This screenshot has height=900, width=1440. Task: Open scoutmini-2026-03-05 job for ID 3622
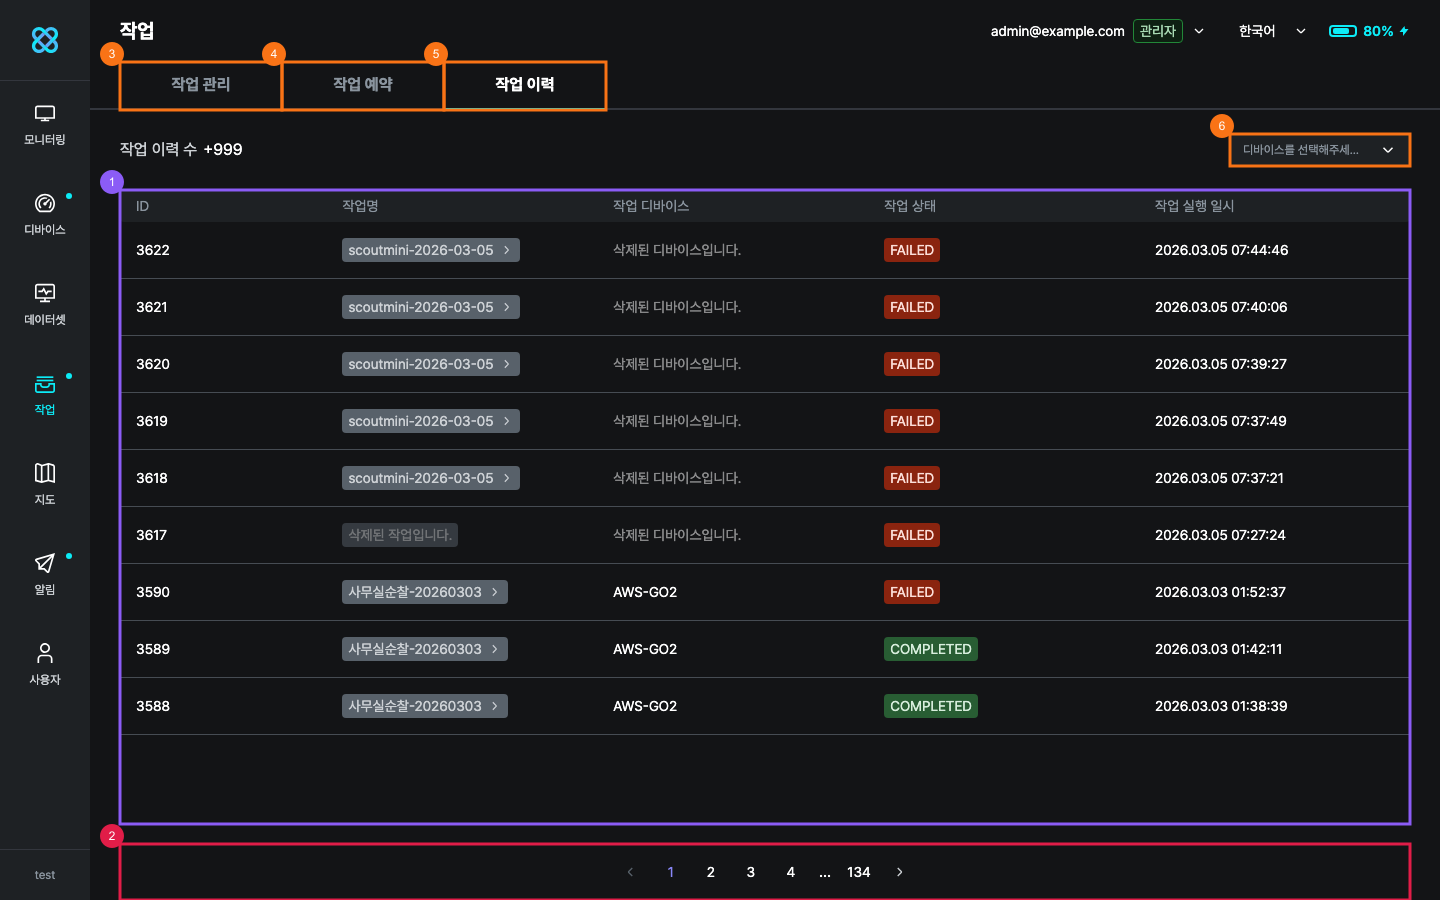(x=430, y=250)
